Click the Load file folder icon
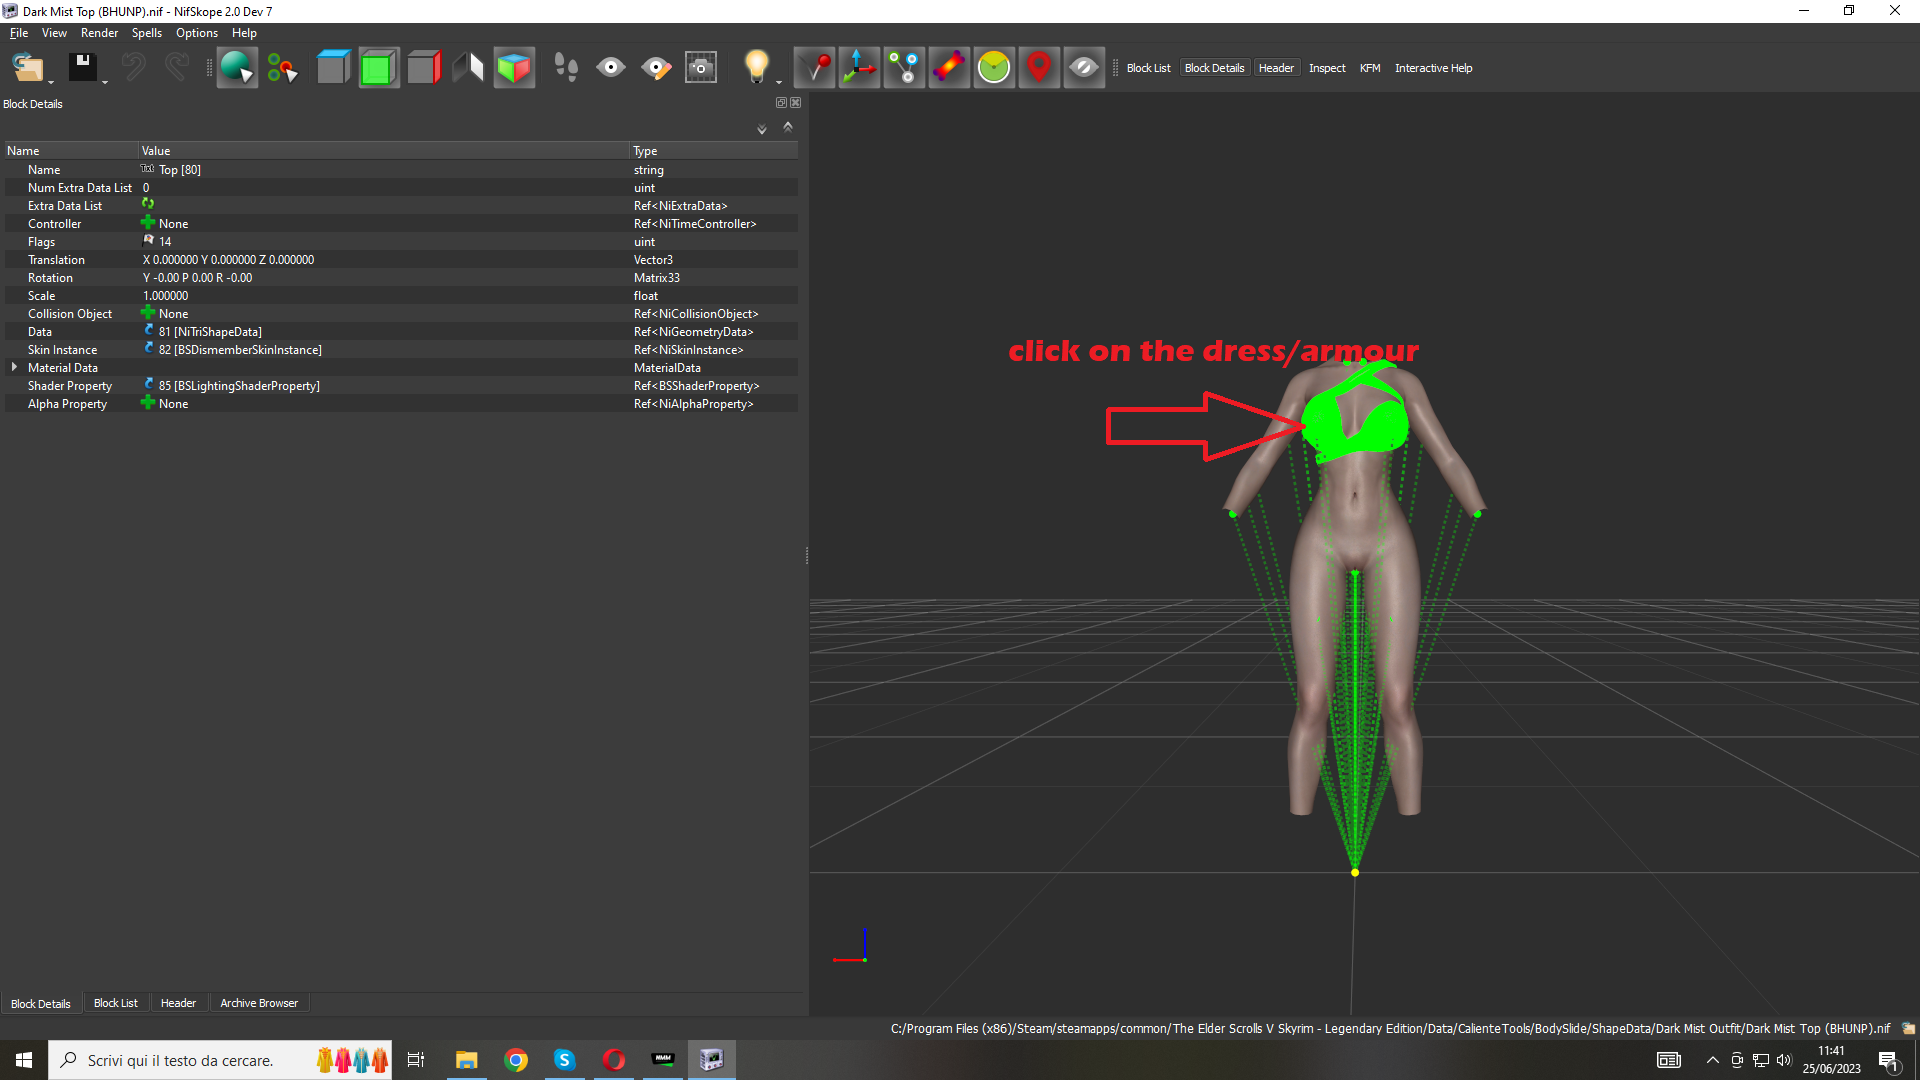This screenshot has height=1080, width=1920. [x=27, y=67]
